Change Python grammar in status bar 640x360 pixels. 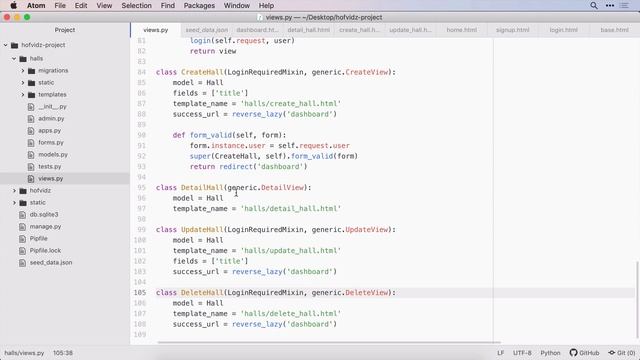(550, 353)
